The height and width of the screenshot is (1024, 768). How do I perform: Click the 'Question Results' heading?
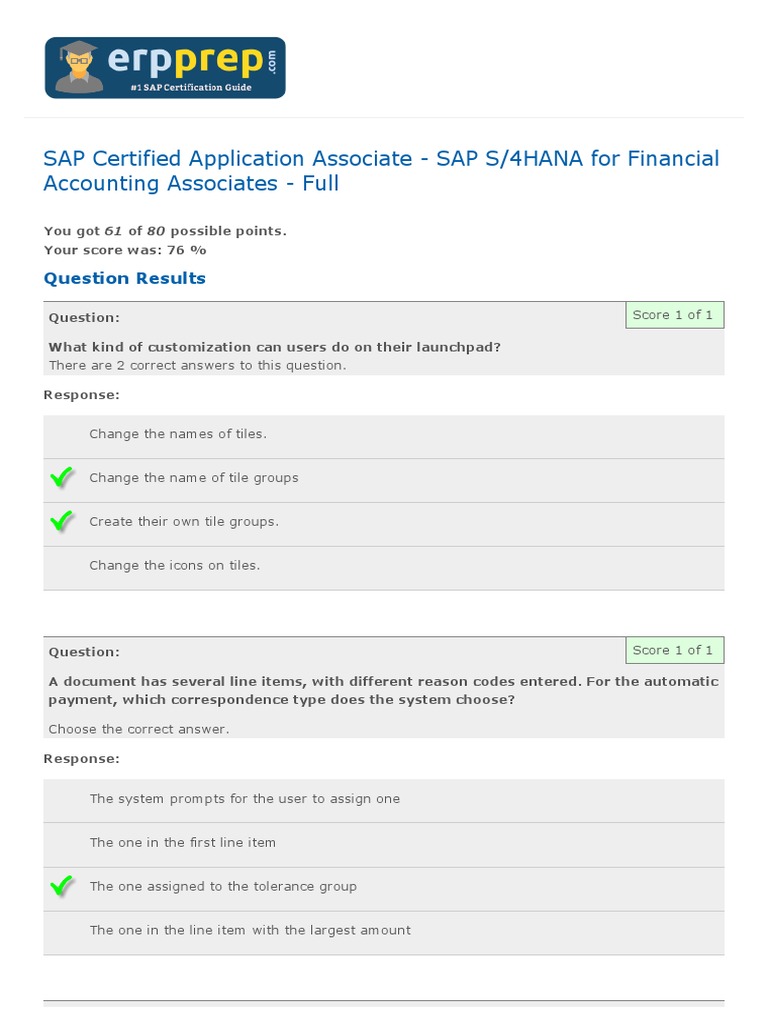tap(125, 278)
